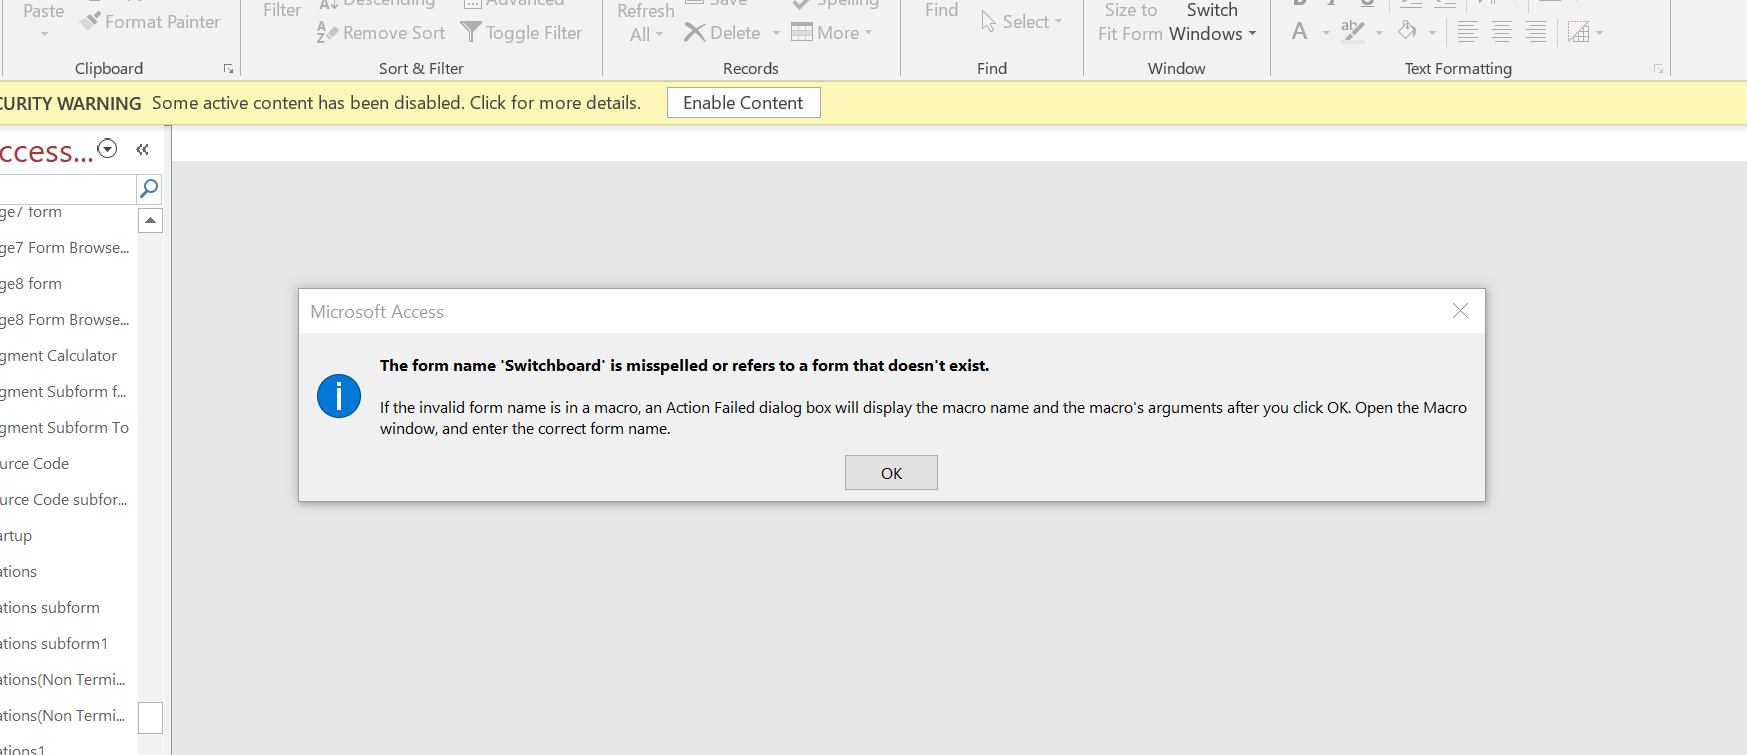This screenshot has height=755, width=1747.
Task: Click the Find button in ribbon
Action: 941,10
